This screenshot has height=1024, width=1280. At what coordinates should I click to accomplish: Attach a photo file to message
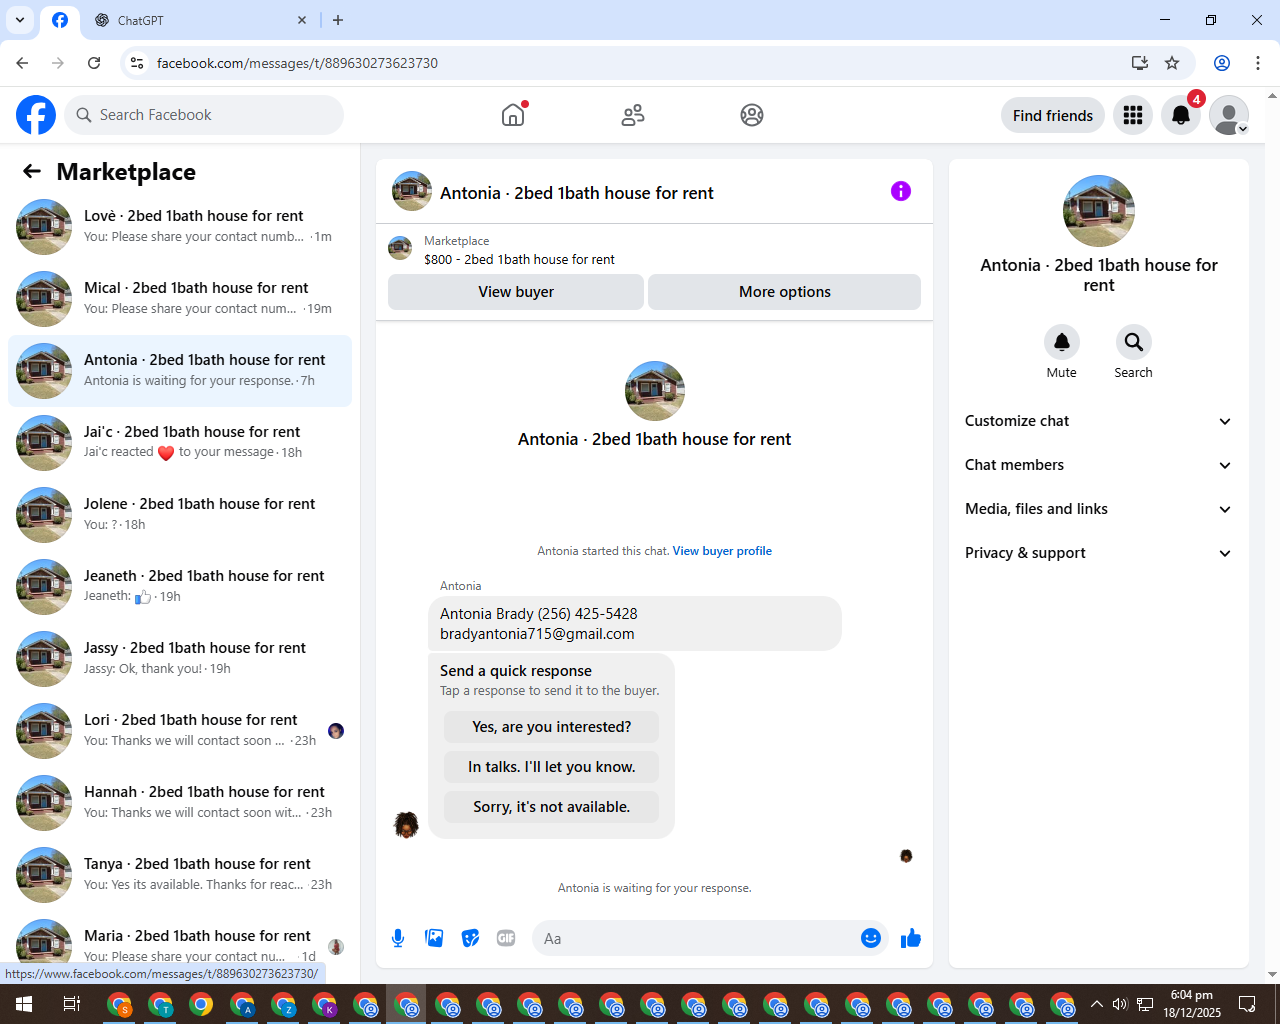[x=434, y=938]
